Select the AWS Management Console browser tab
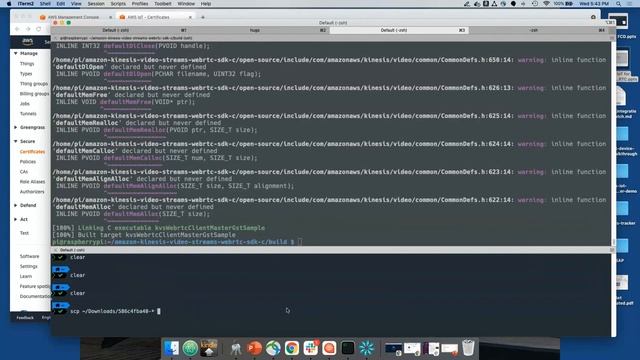640x360 pixels. 75,17
